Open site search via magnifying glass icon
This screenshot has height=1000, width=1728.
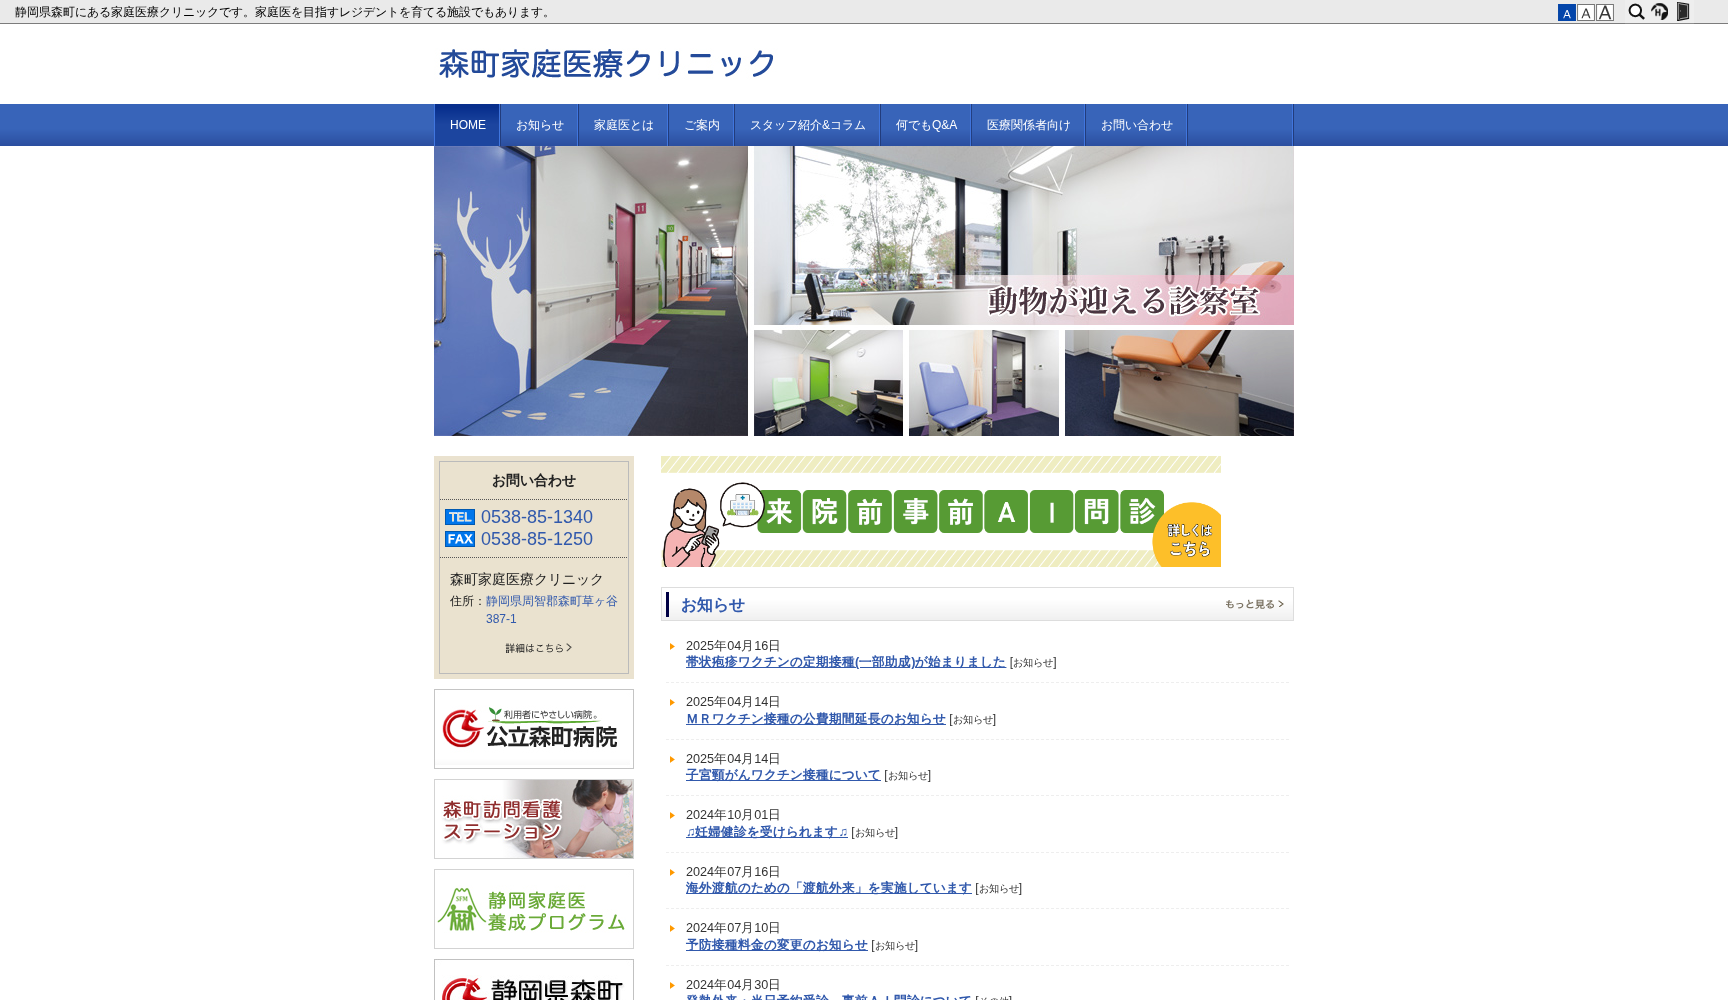1637,12
